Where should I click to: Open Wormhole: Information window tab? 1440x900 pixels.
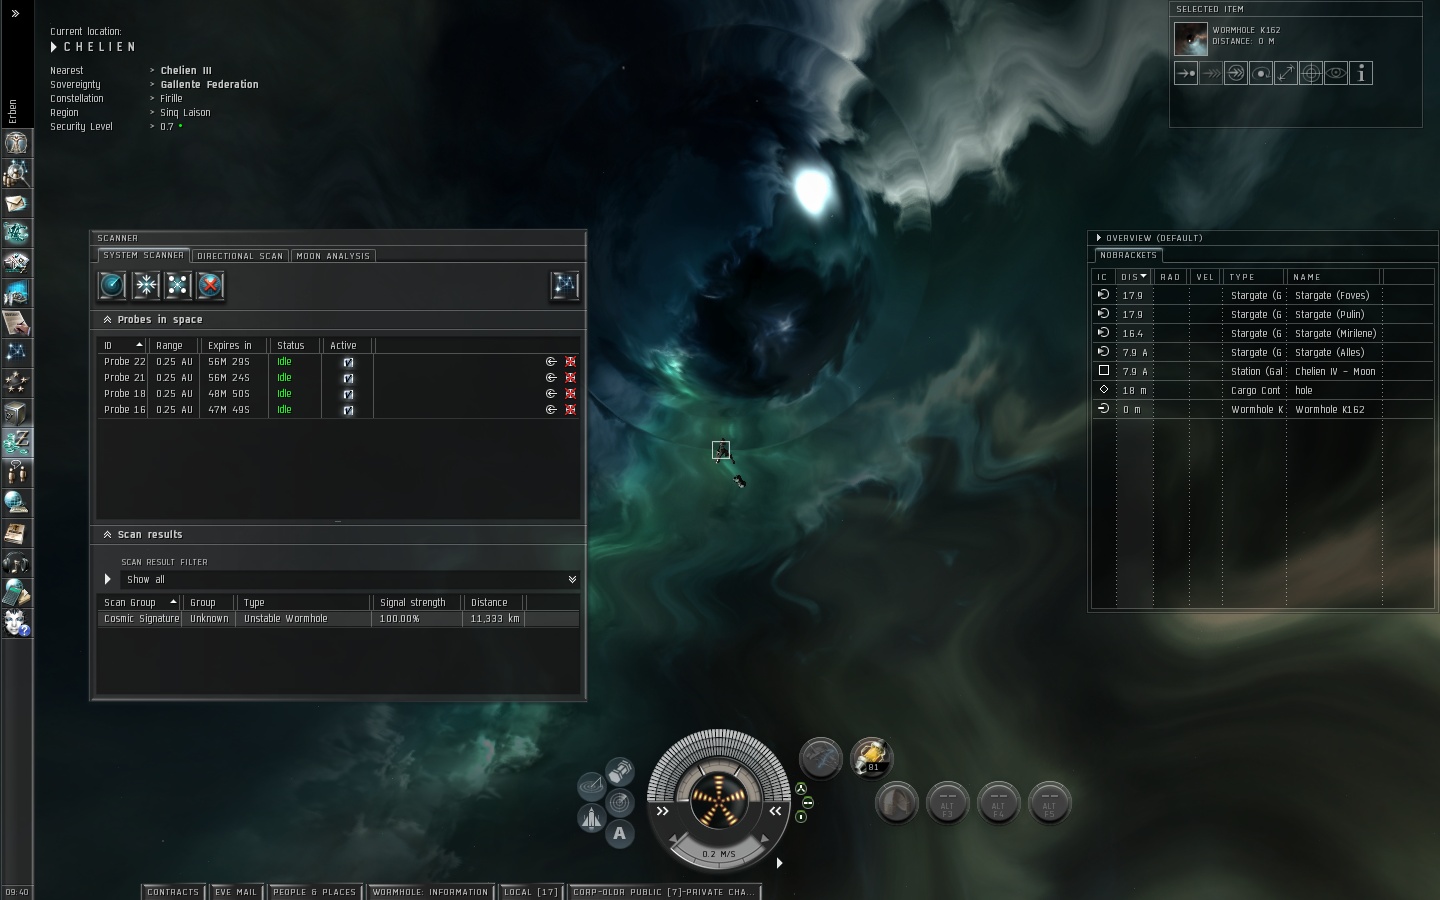pos(430,892)
